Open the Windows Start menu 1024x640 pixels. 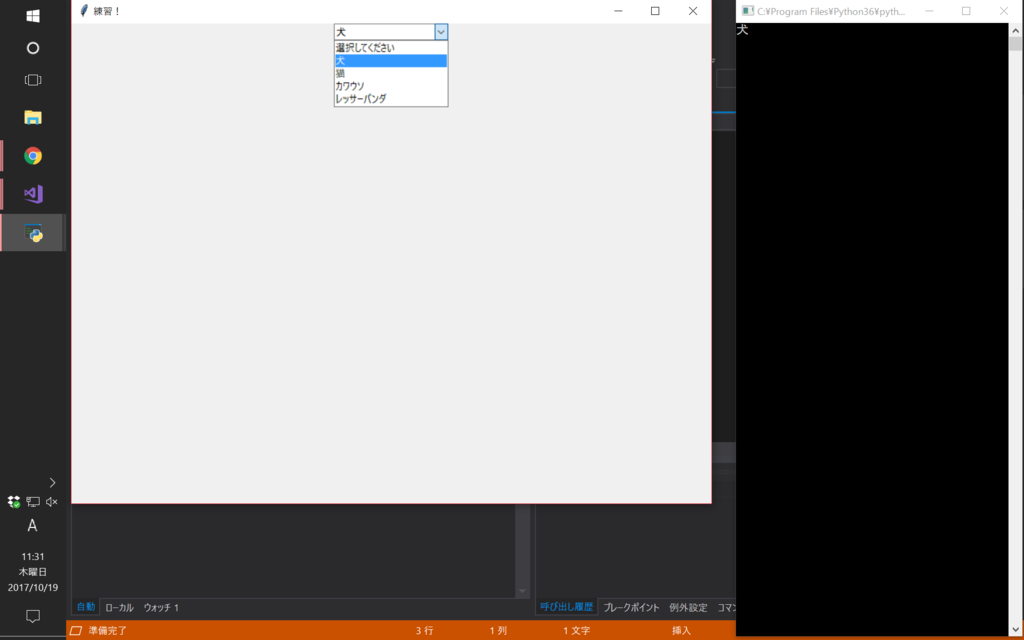33,16
